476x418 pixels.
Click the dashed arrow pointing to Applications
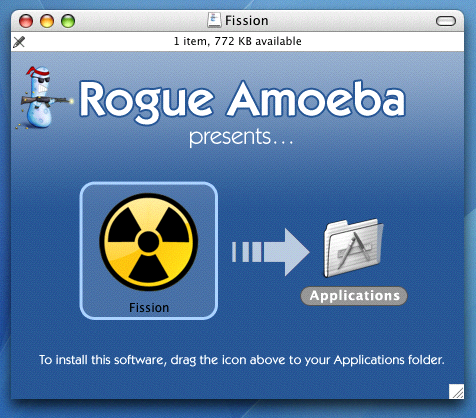(270, 252)
